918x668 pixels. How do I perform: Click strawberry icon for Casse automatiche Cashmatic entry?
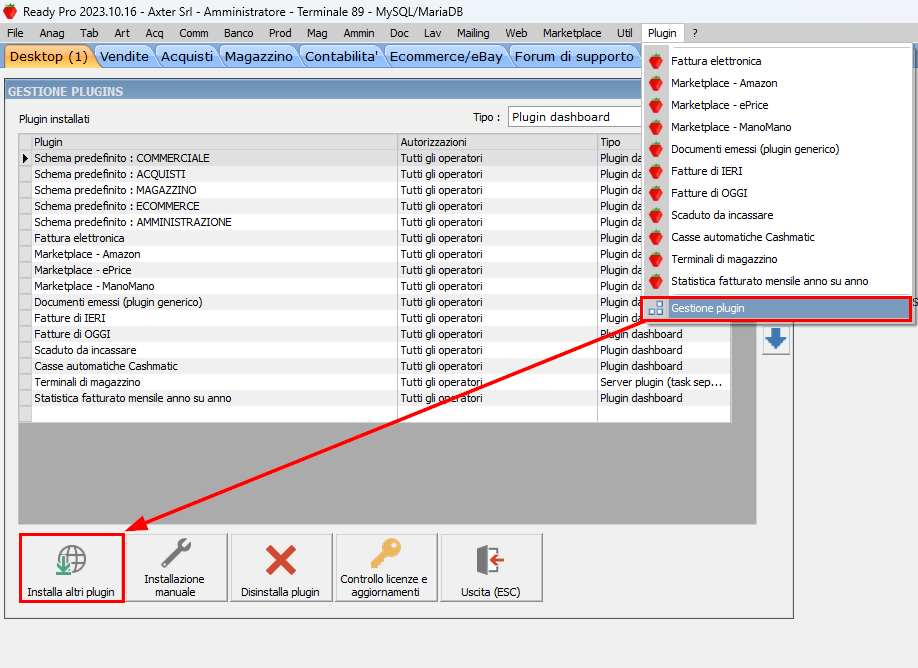tap(656, 237)
